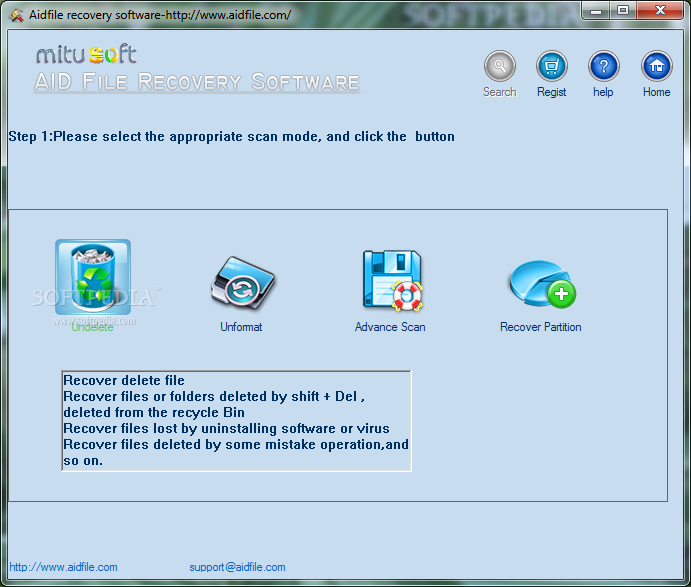The height and width of the screenshot is (587, 691).
Task: Click 'Recover files lost by uninstalling software' line
Action: pyautogui.click(x=227, y=428)
